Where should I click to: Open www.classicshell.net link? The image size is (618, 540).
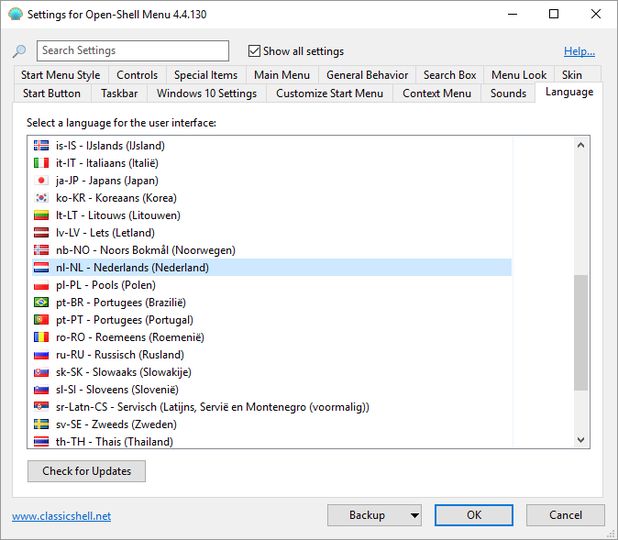pyautogui.click(x=61, y=516)
